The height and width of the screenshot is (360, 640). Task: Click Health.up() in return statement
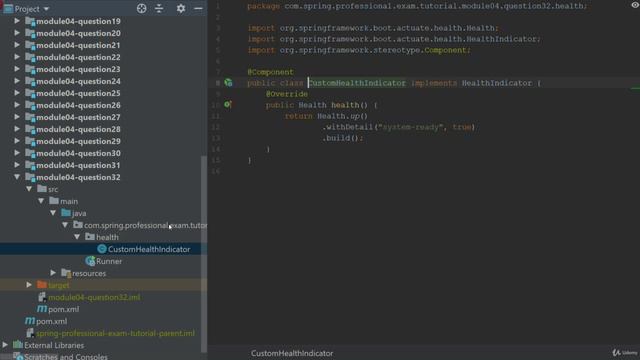point(342,116)
